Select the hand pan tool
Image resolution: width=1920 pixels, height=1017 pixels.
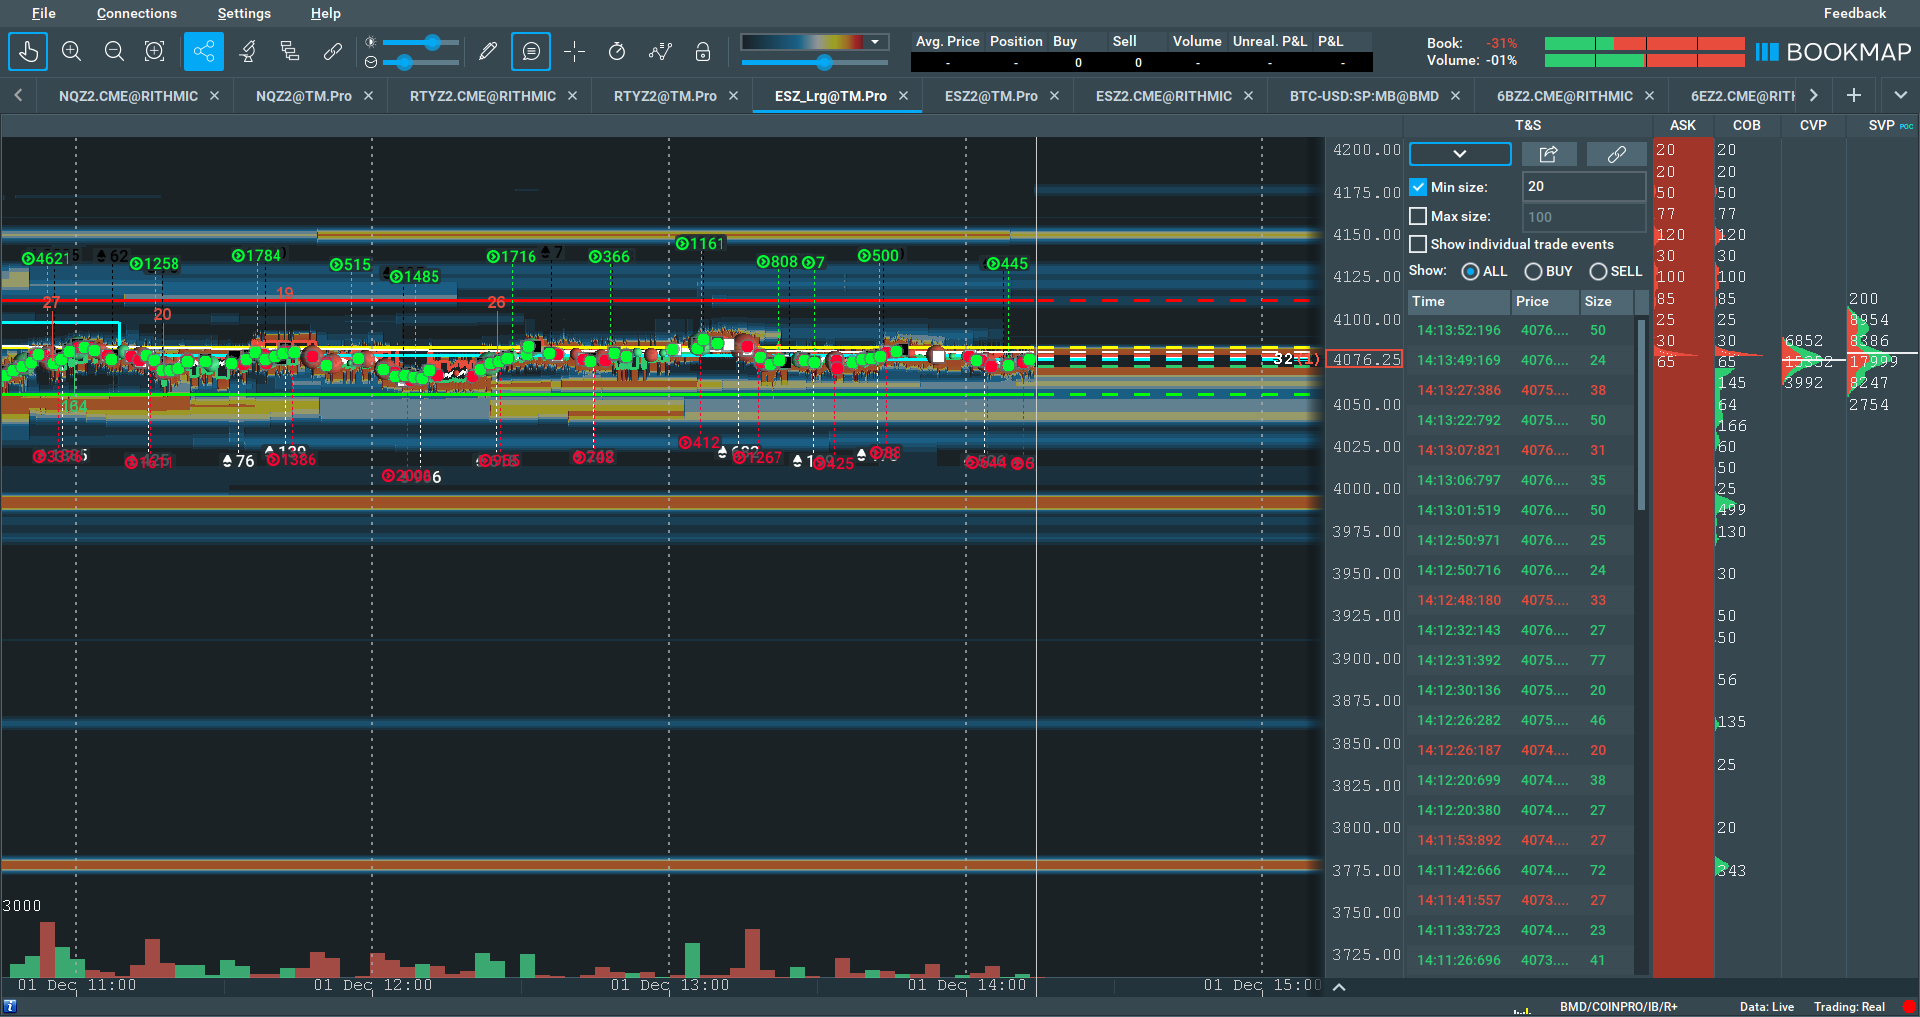click(28, 51)
